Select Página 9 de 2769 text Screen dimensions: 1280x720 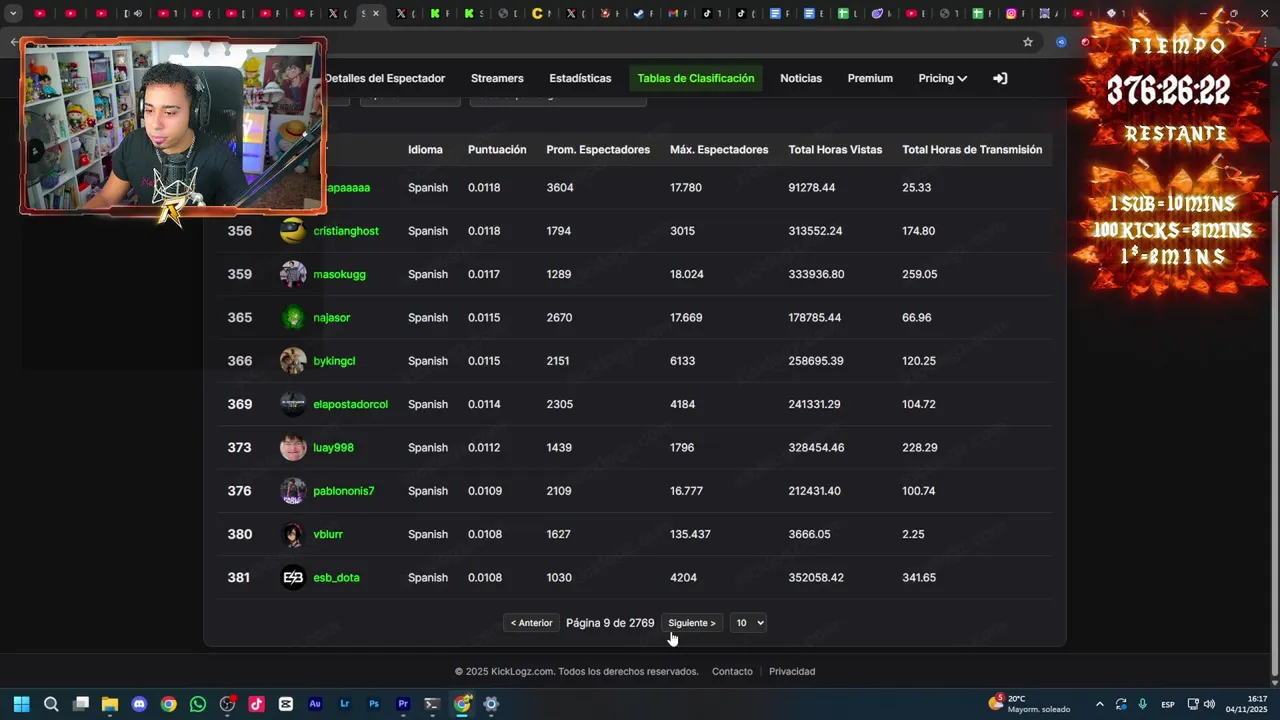(610, 623)
